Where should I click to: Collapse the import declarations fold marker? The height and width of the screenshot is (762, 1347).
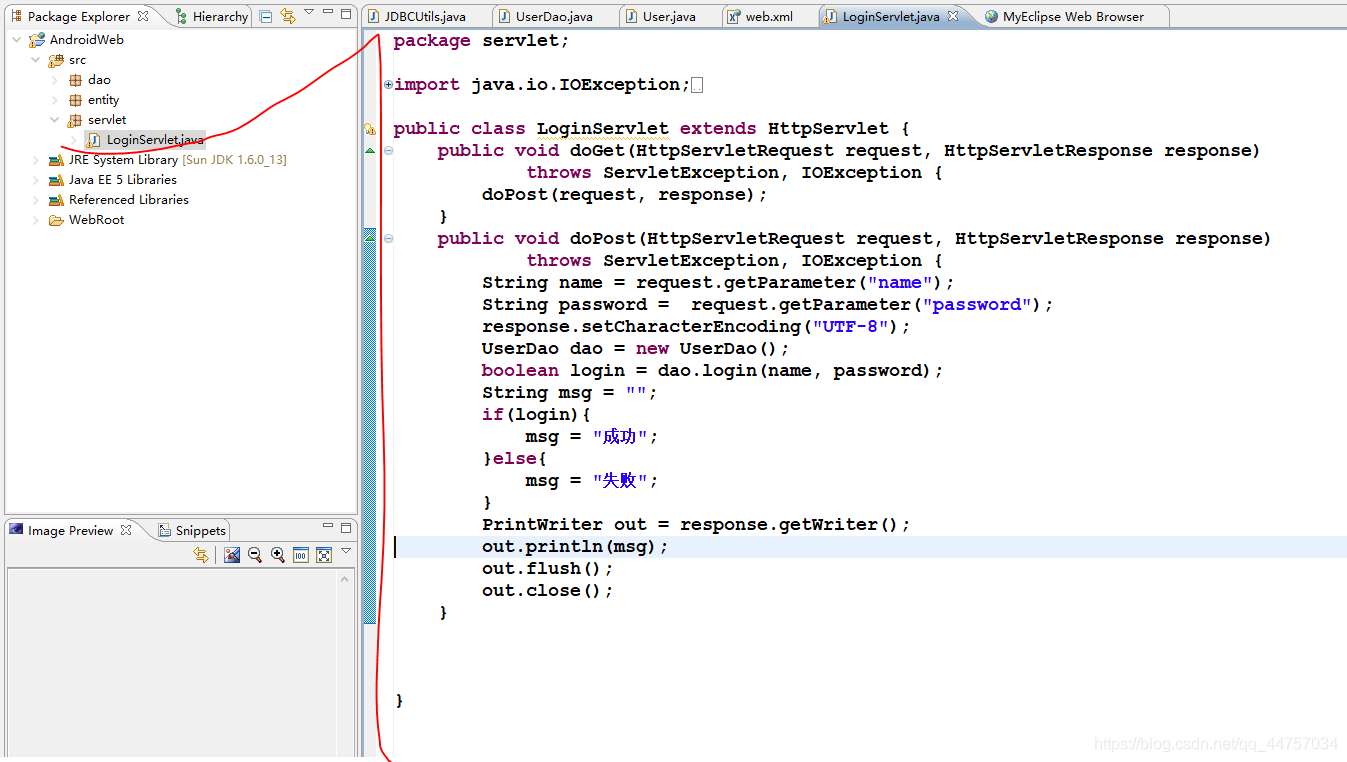(388, 84)
